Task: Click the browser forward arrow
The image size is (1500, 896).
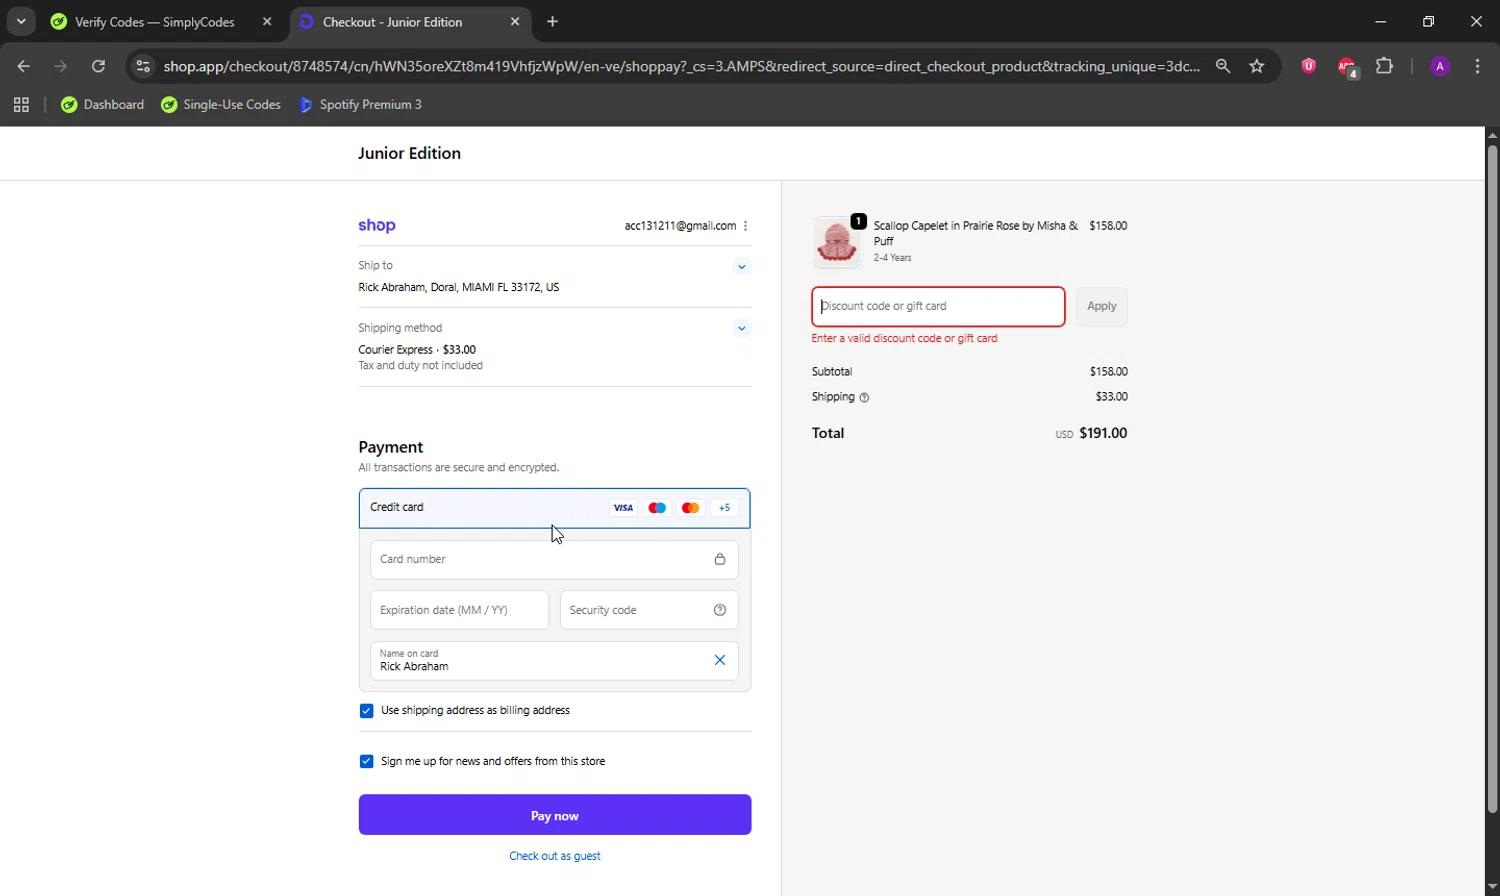Action: 61,66
